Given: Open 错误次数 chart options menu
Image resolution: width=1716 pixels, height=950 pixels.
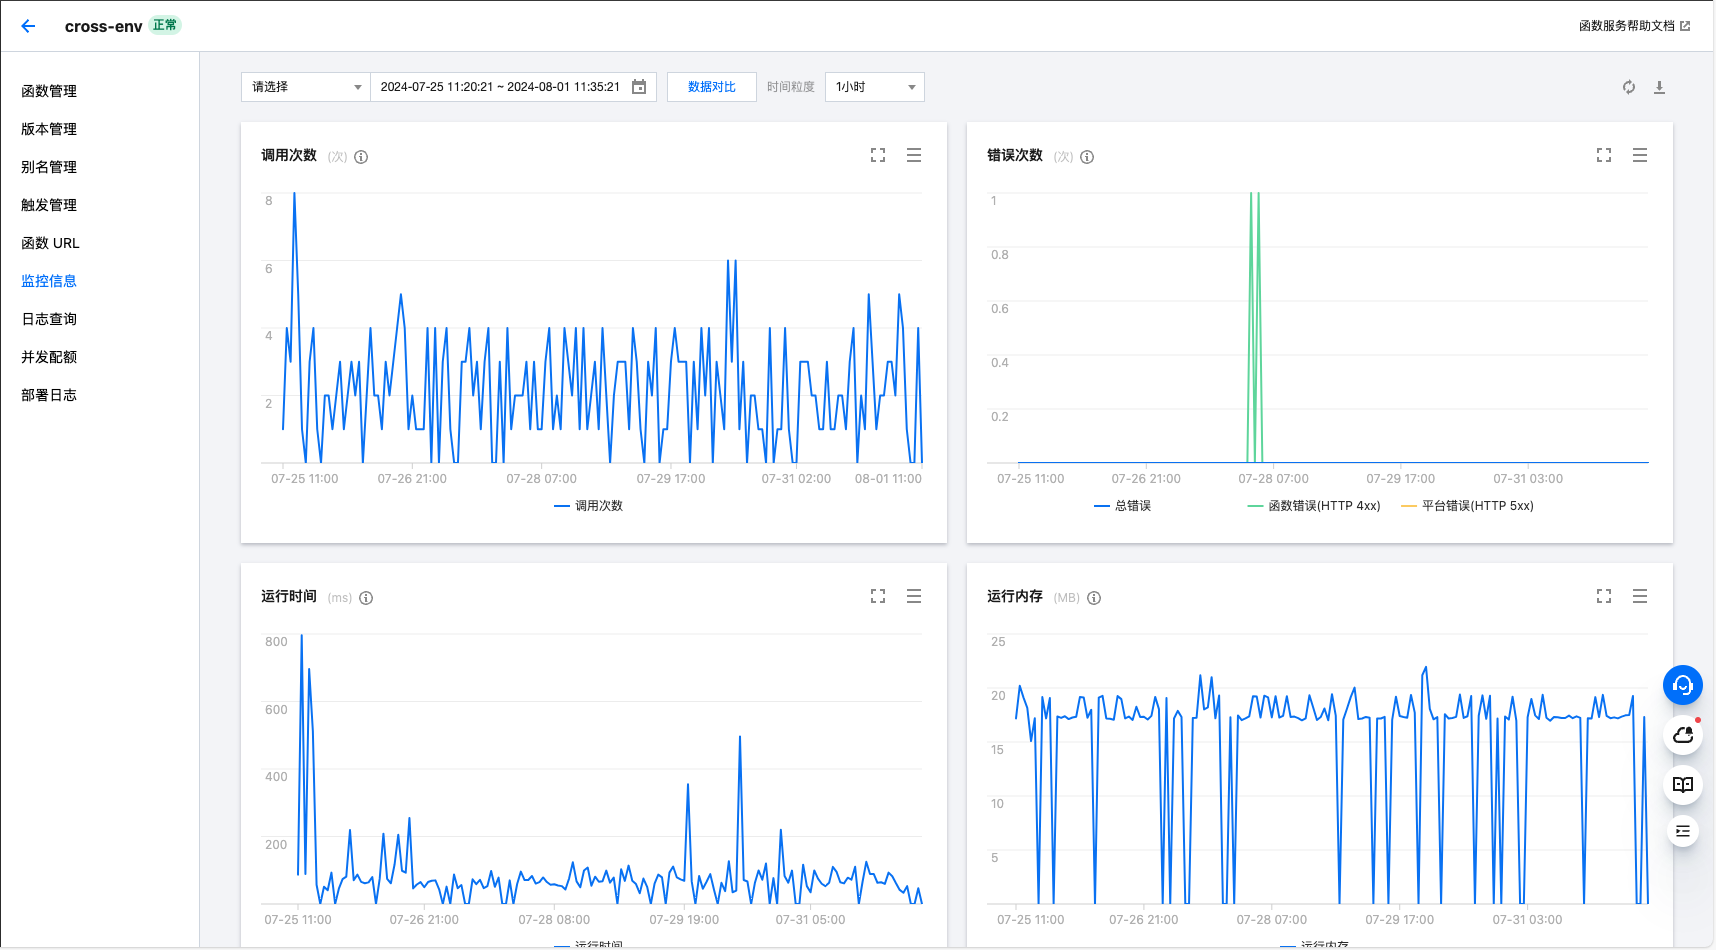Looking at the screenshot, I should (x=1640, y=155).
